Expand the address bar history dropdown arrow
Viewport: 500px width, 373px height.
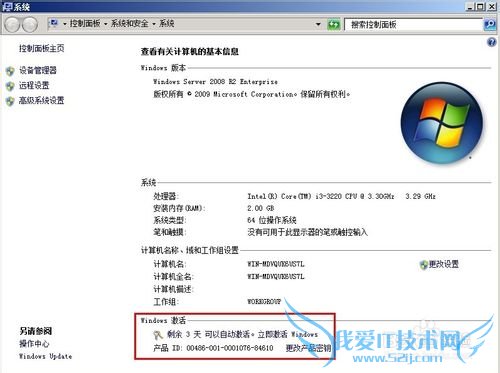(318, 24)
